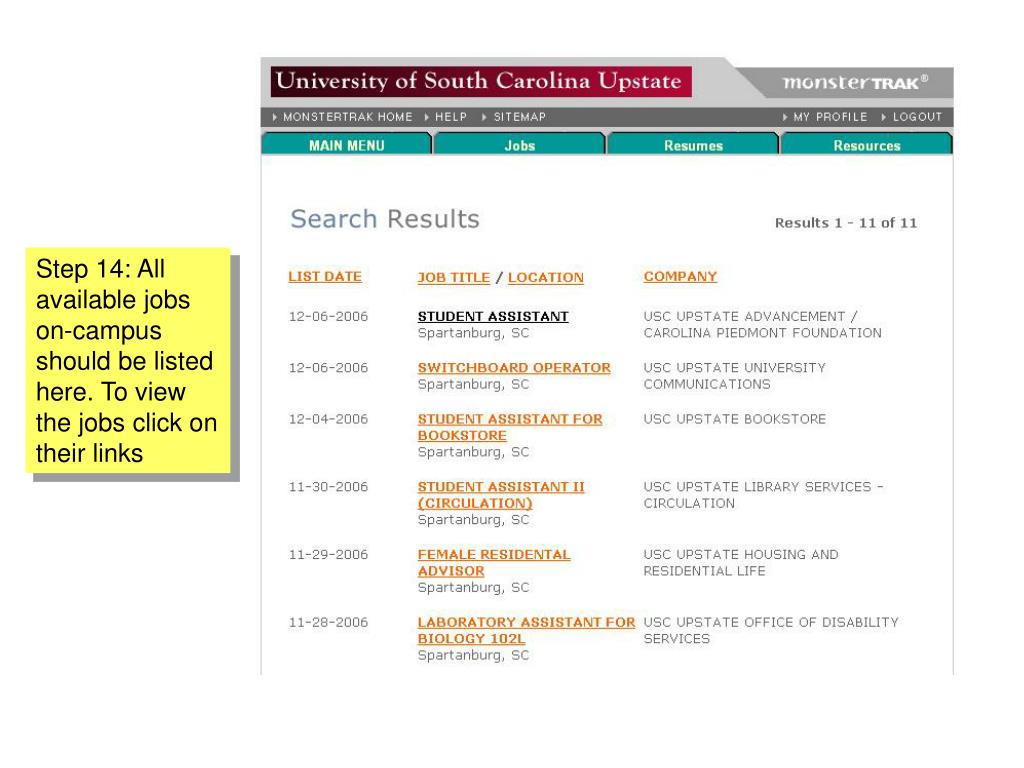Select the 11-28-2006 list date text

coord(328,623)
